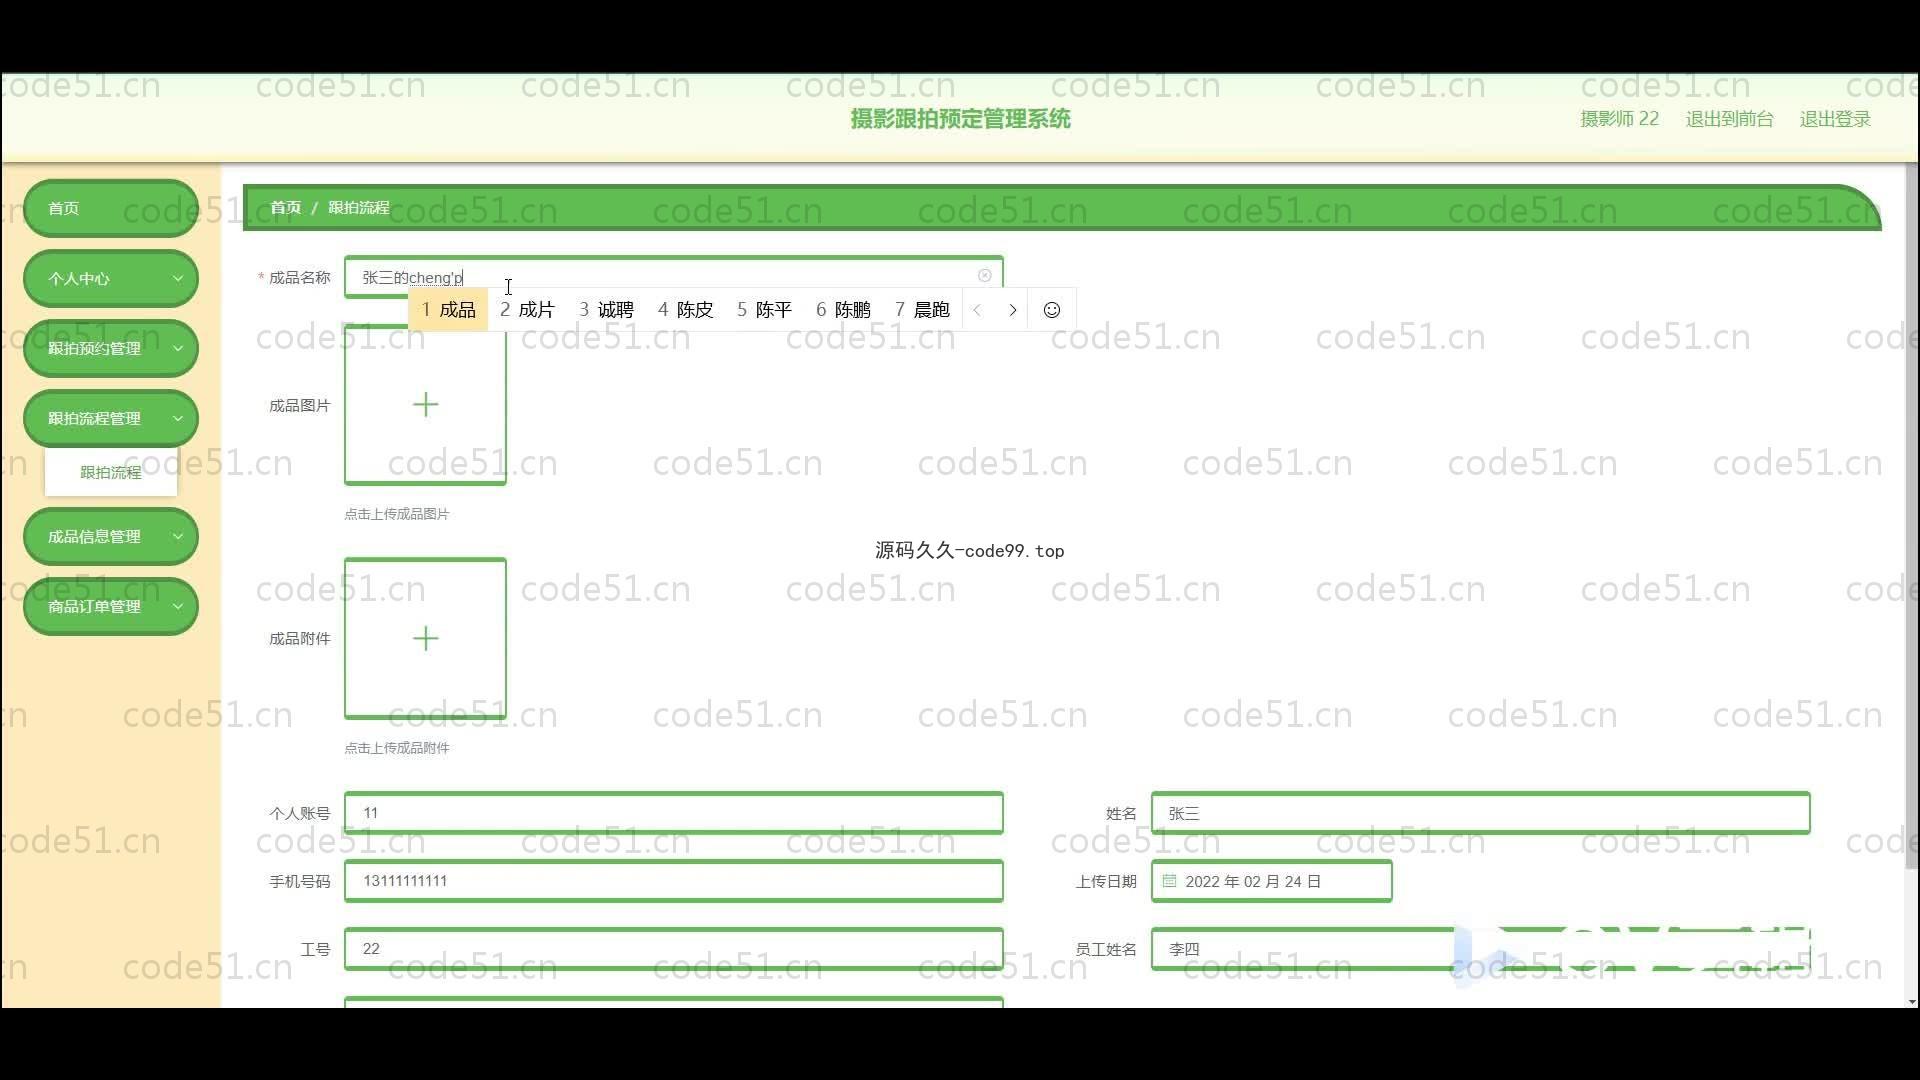
Task: Expand 跟拍预约管理 sidebar menu
Action: (x=110, y=348)
